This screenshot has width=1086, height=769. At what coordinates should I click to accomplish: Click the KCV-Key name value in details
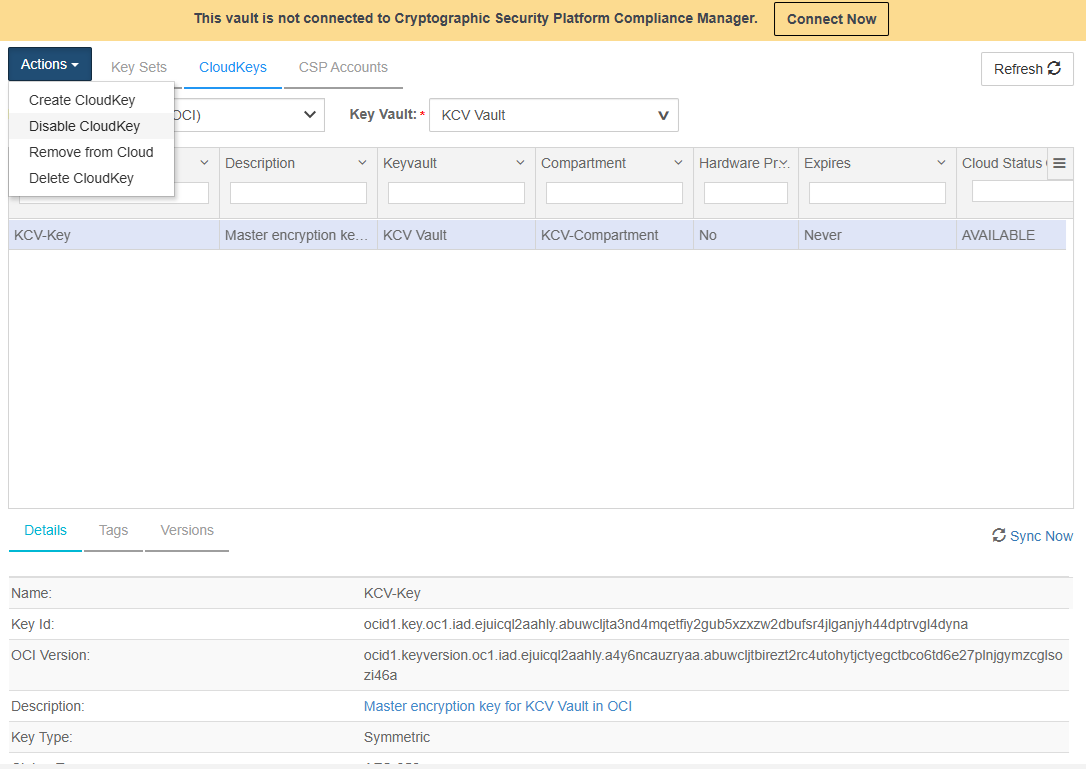pyautogui.click(x=392, y=593)
